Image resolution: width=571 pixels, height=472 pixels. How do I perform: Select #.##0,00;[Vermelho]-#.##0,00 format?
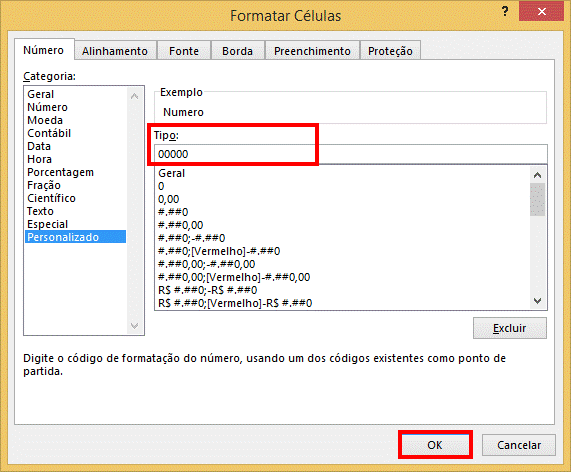343,277
